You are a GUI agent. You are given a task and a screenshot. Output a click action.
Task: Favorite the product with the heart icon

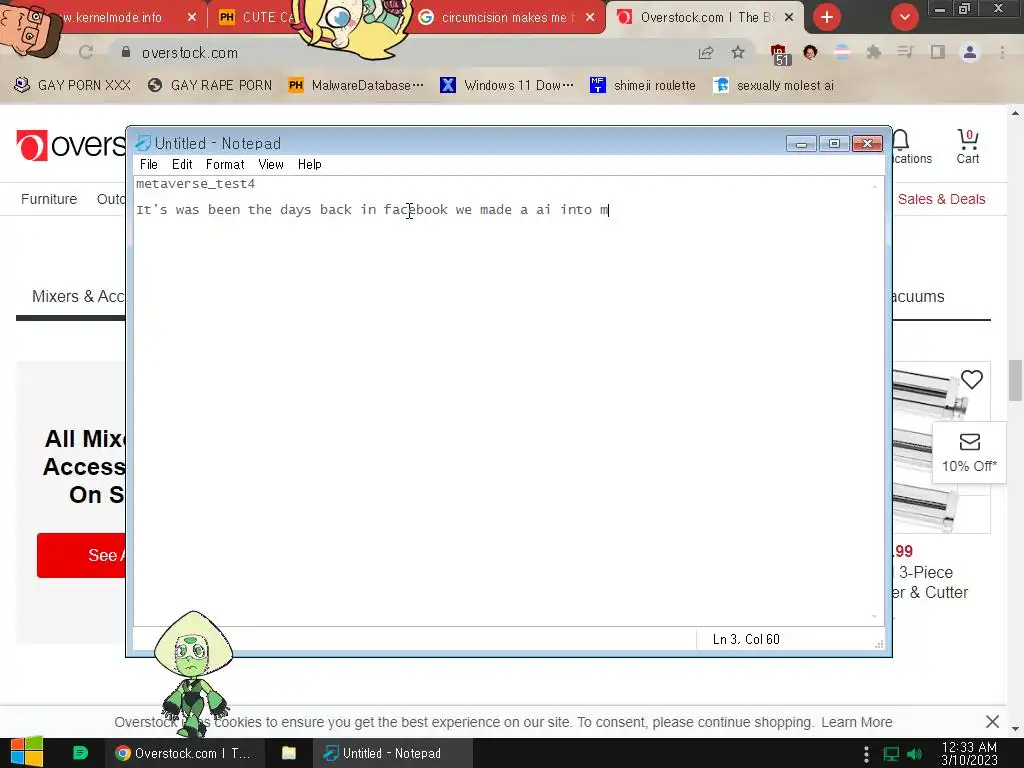(972, 379)
